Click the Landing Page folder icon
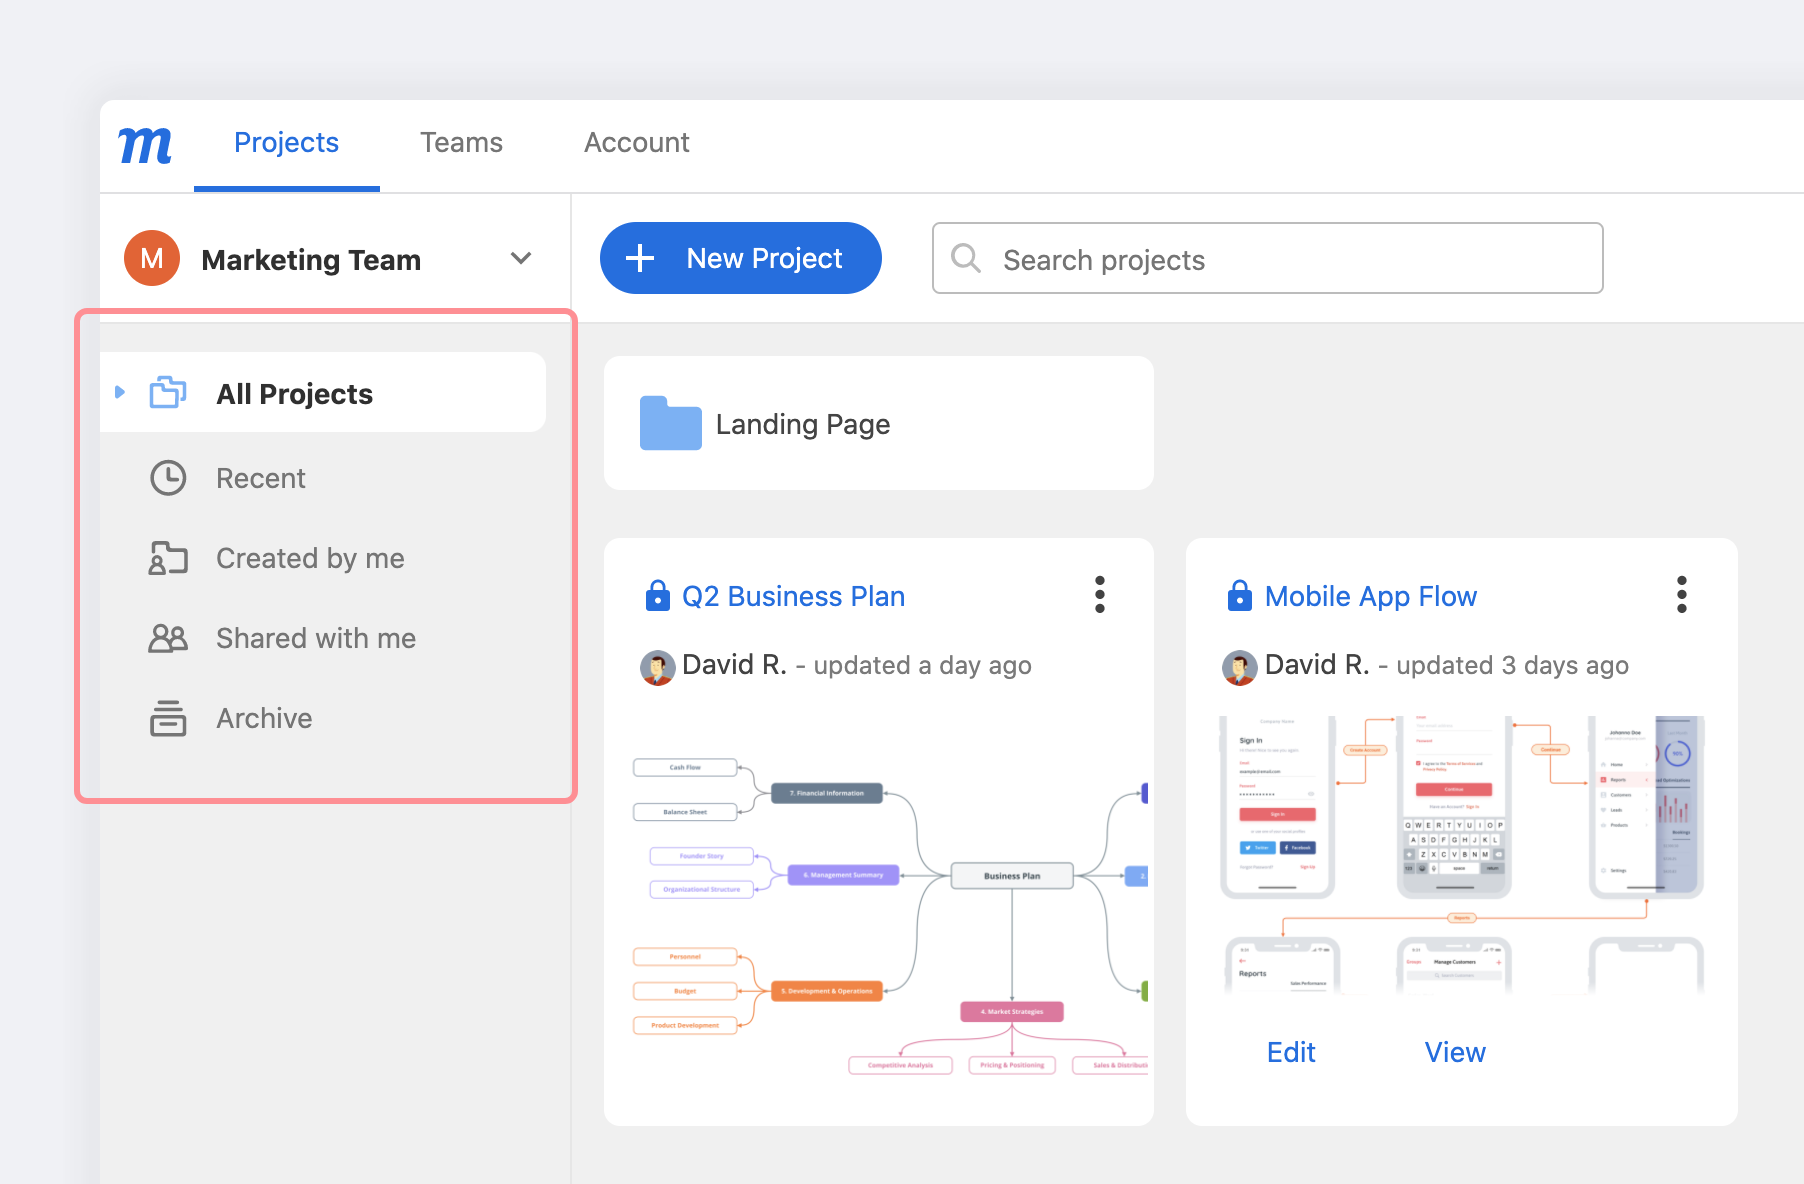This screenshot has width=1804, height=1184. pos(670,424)
